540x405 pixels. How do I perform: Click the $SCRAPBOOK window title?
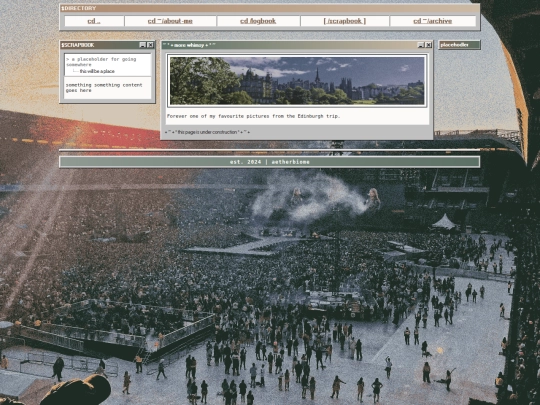[x=78, y=45]
